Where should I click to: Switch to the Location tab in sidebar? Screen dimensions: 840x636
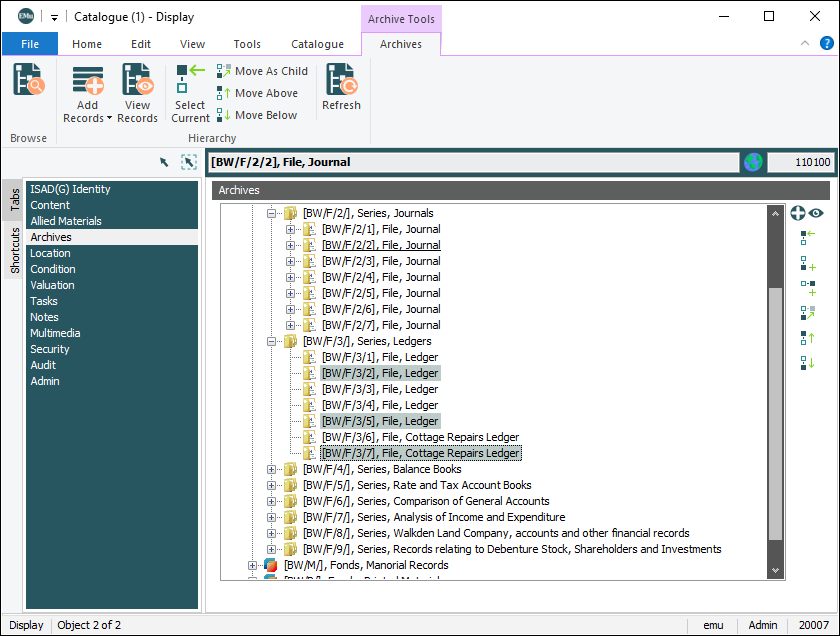tap(50, 253)
